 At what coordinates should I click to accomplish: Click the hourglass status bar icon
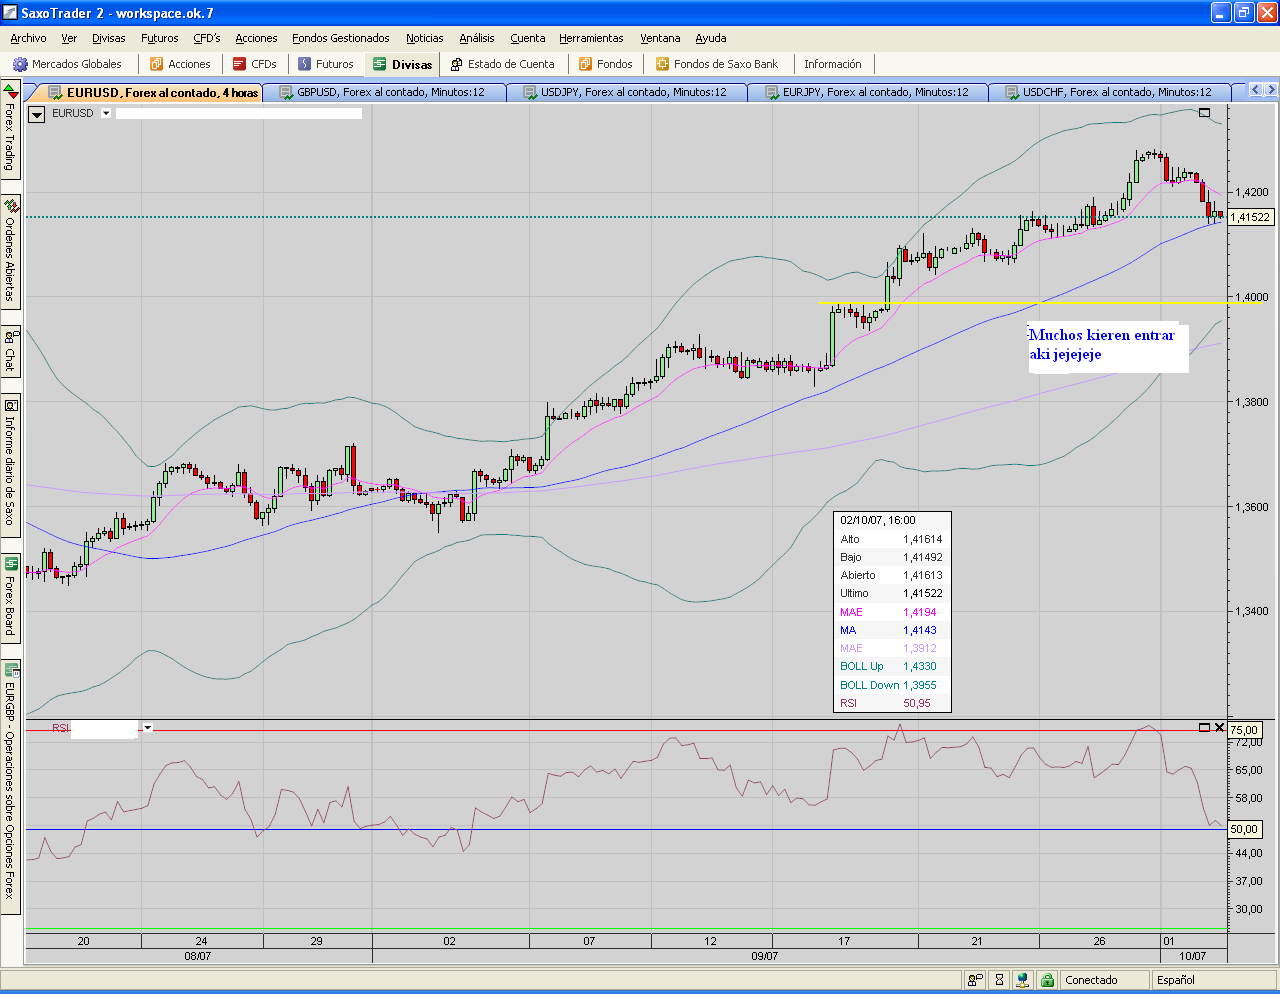pyautogui.click(x=998, y=980)
